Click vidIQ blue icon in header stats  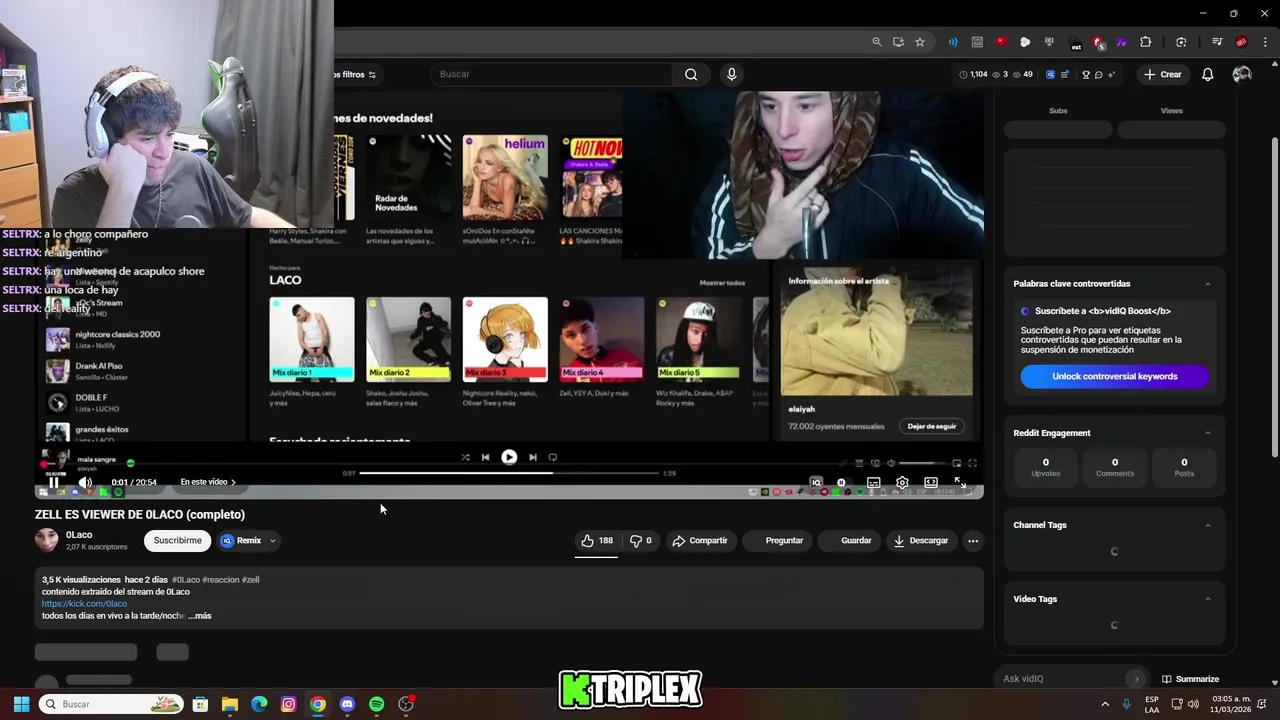[1050, 74]
